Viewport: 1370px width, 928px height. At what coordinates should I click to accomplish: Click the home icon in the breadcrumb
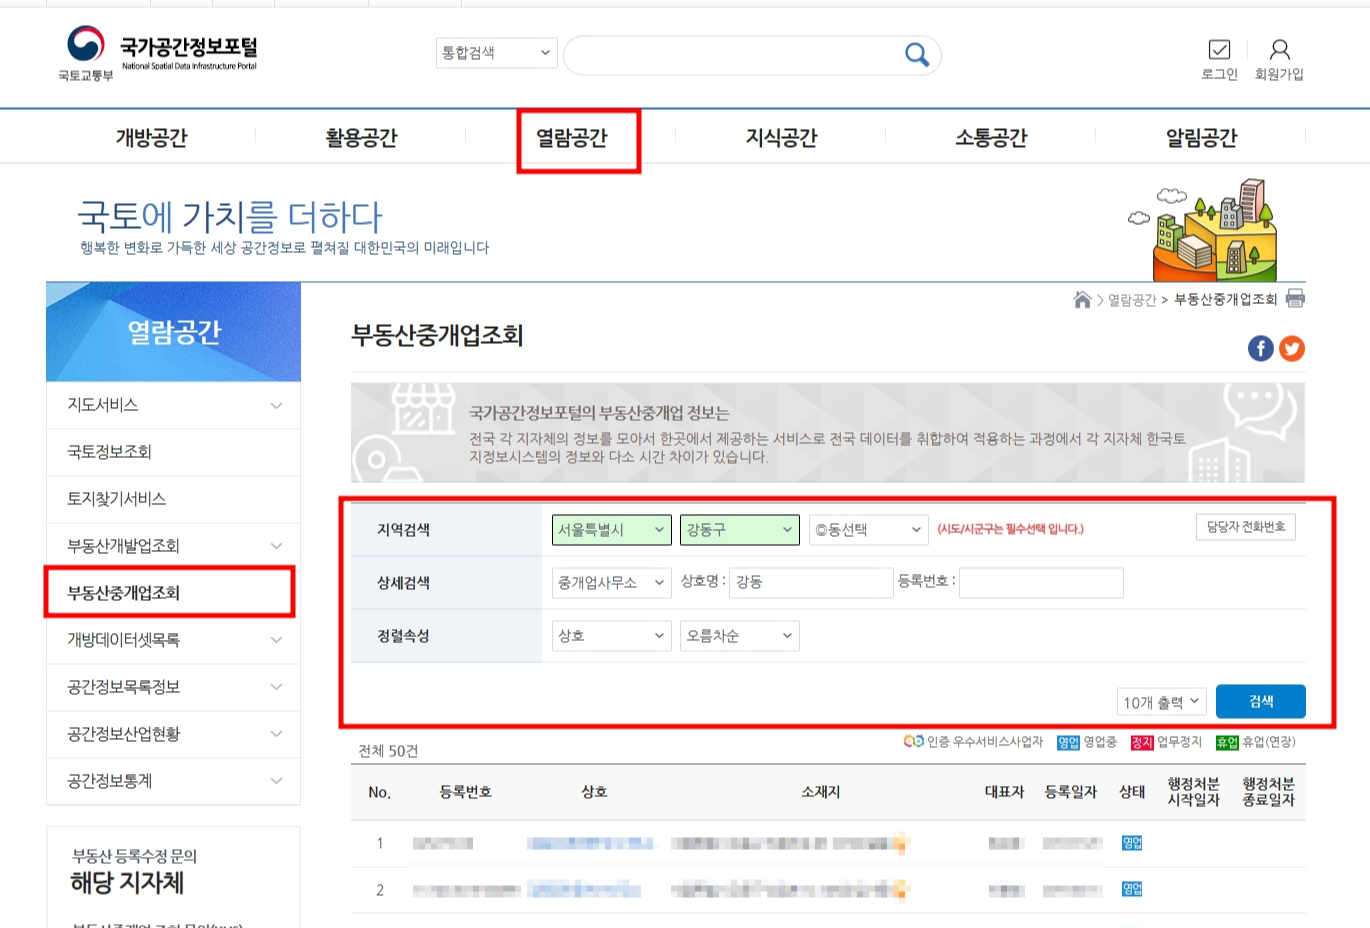[1083, 298]
